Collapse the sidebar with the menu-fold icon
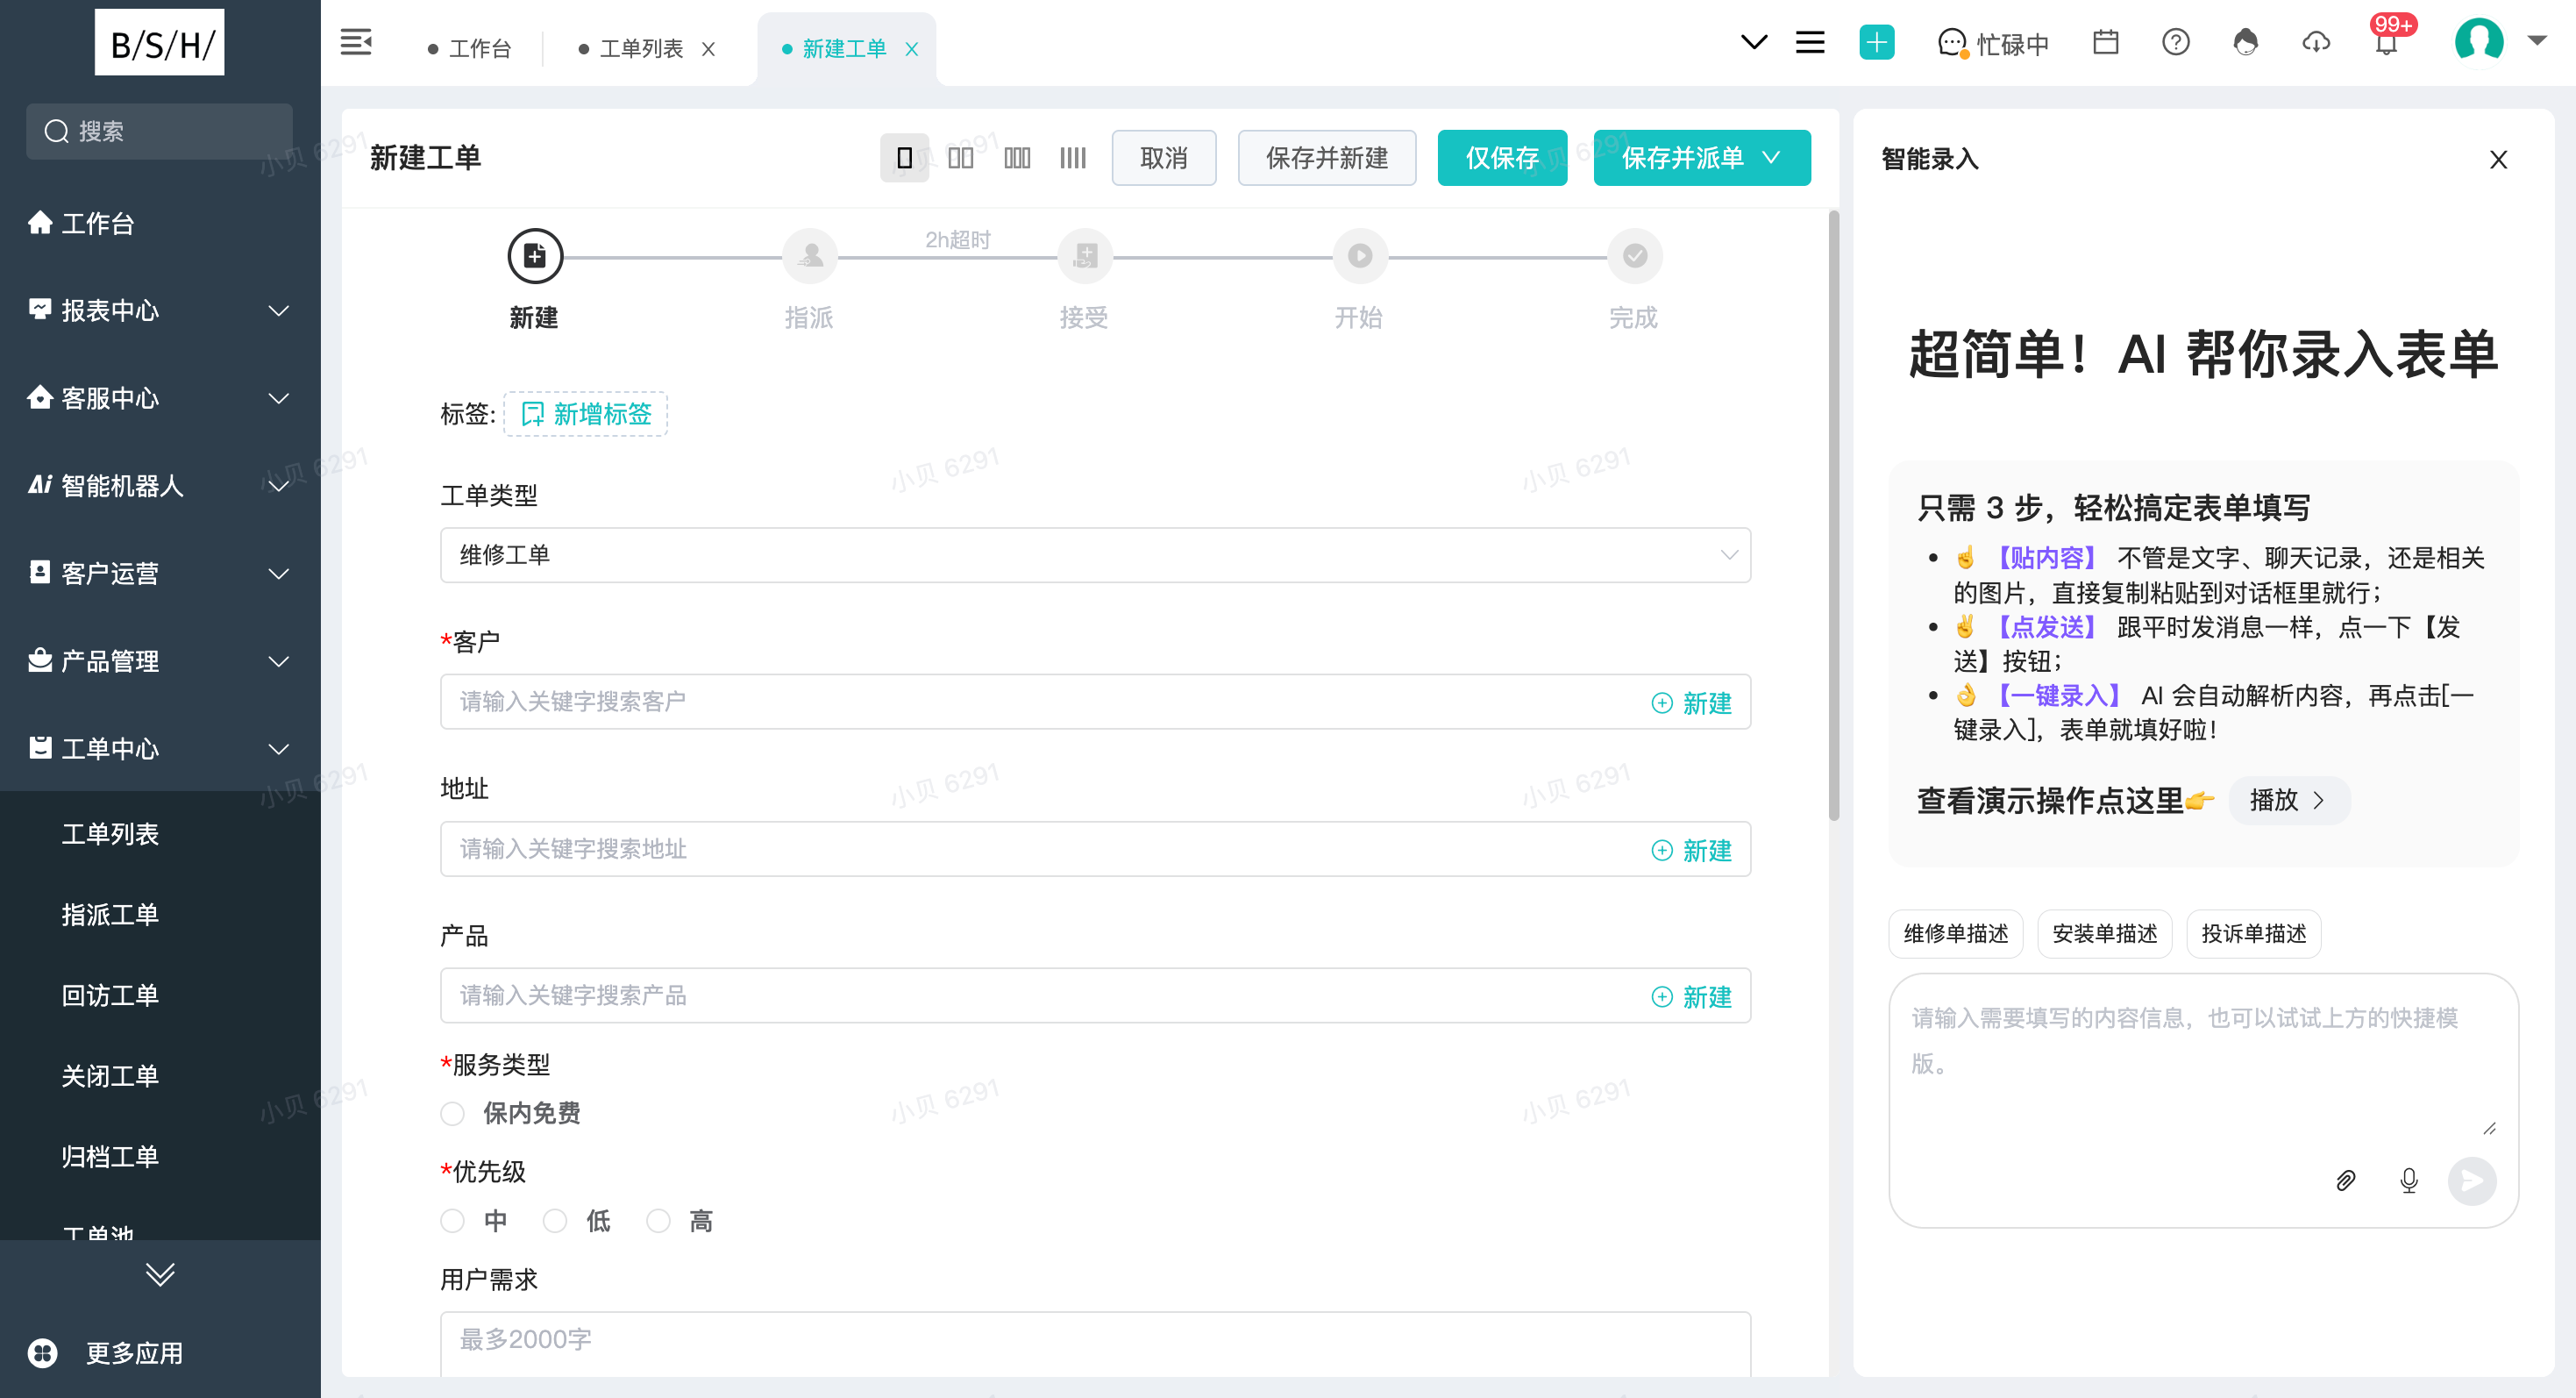Viewport: 2576px width, 1398px height. pyautogui.click(x=356, y=43)
